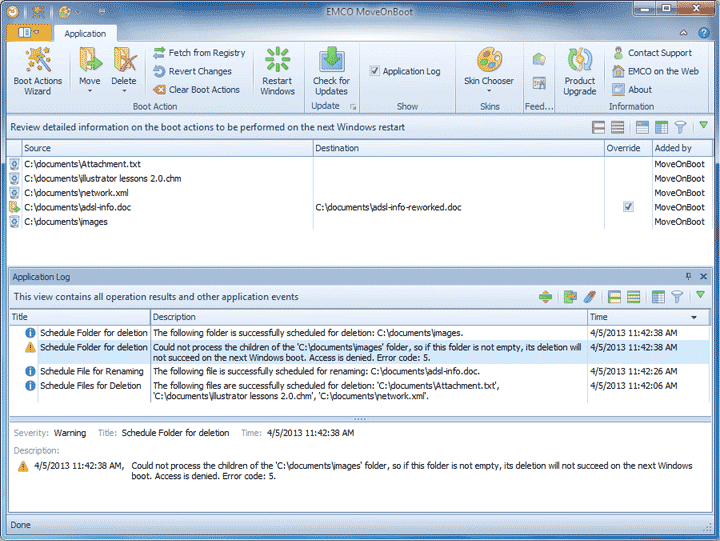
Task: Click the filter funnel icon in Application Log
Action: pos(678,297)
